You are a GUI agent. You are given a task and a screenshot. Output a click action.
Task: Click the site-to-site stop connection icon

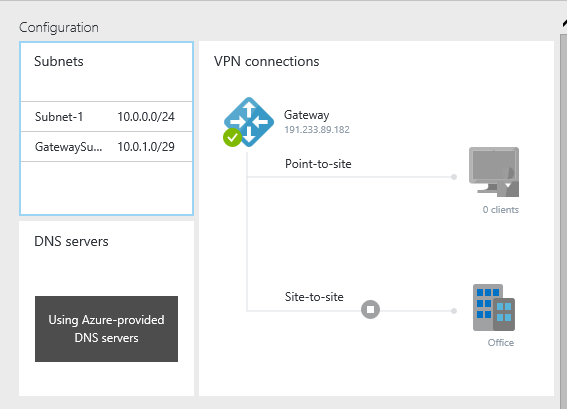pyautogui.click(x=370, y=310)
